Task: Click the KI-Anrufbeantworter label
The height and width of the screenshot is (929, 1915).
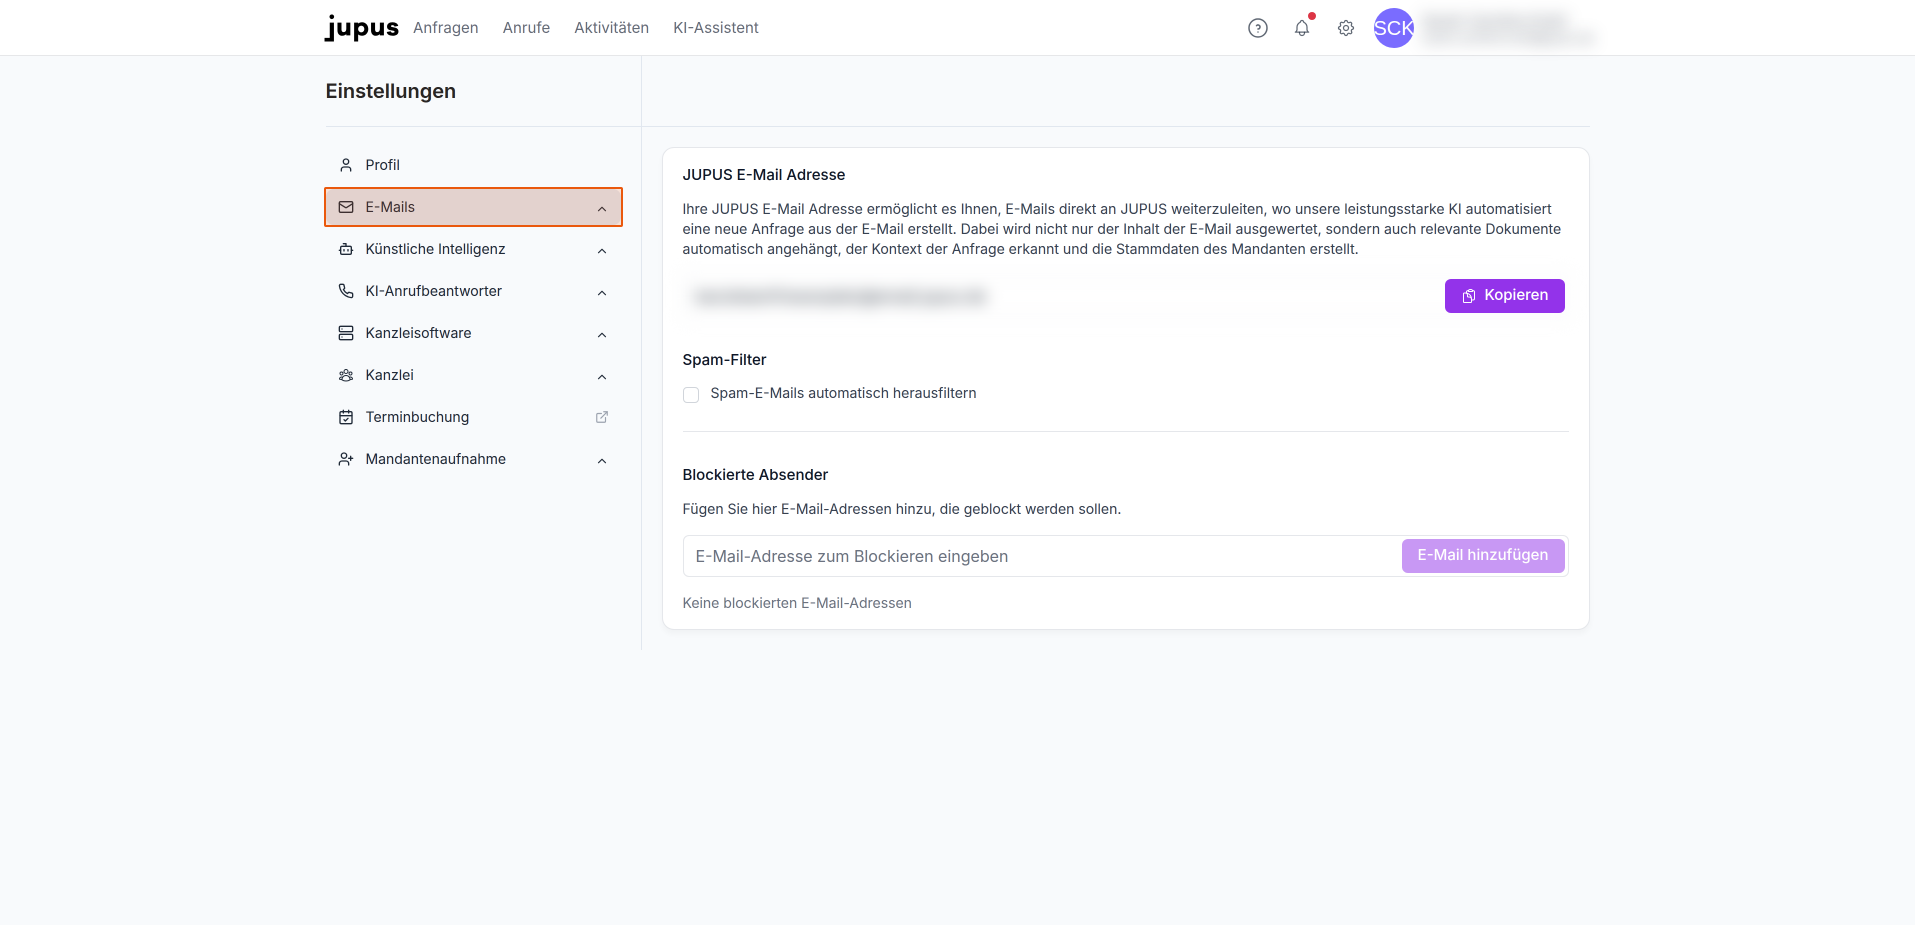Action: click(434, 291)
